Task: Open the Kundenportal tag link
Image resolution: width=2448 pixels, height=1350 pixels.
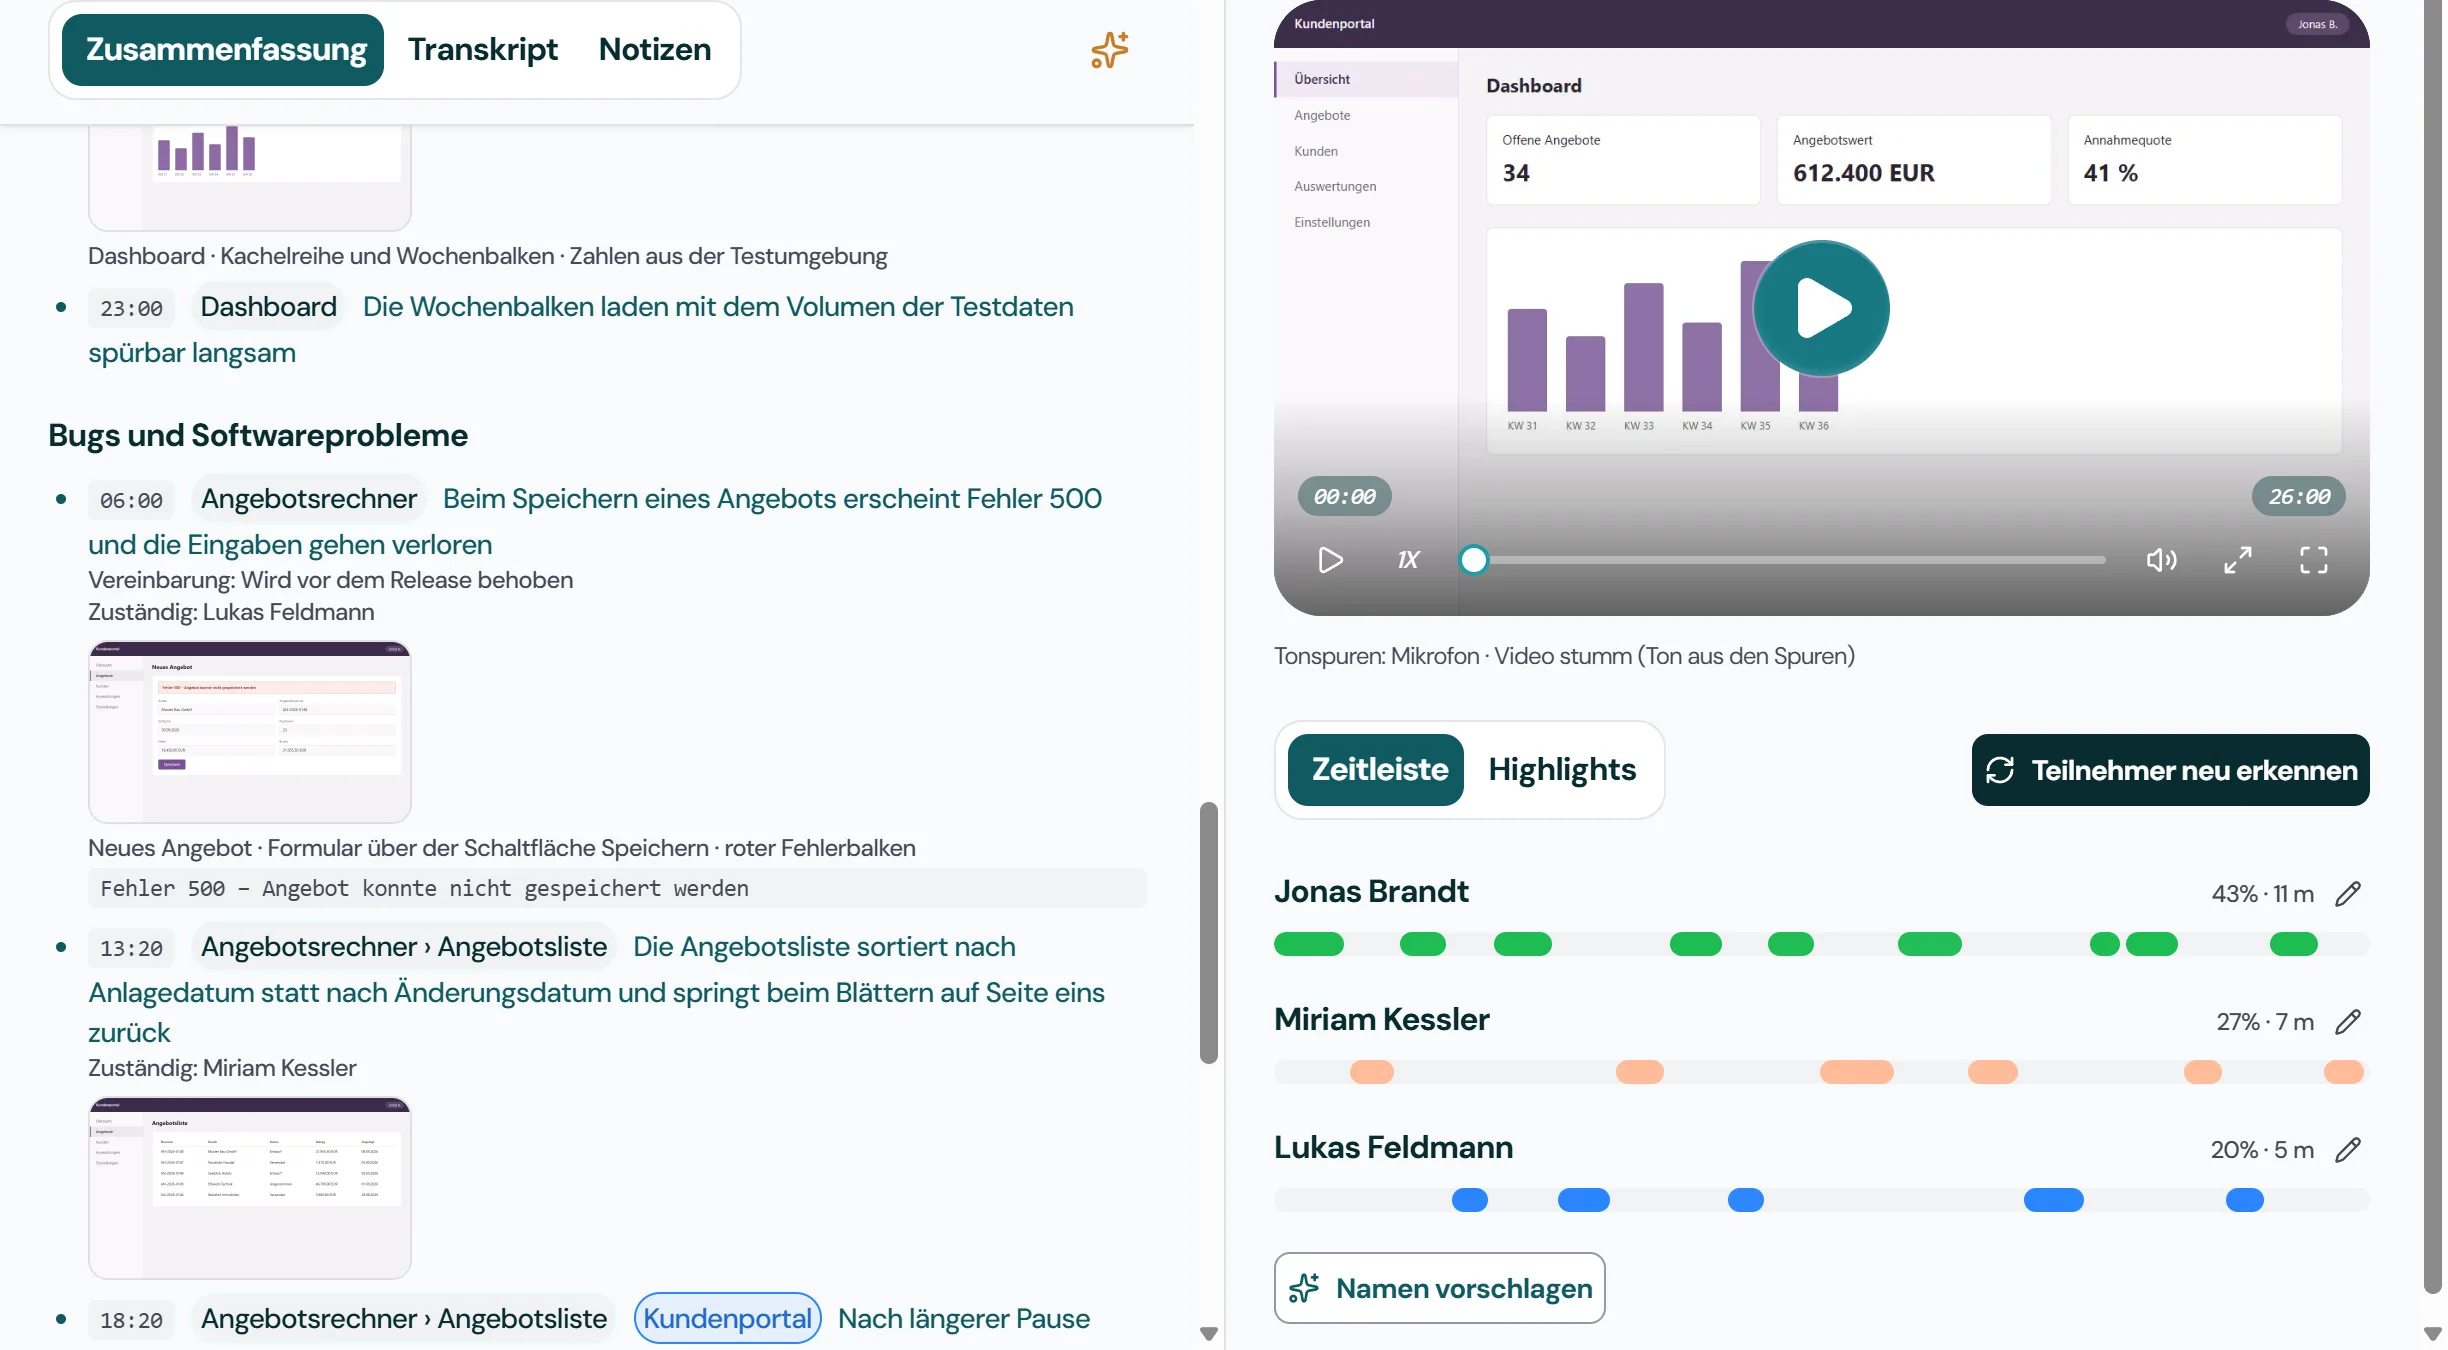Action: point(728,1318)
